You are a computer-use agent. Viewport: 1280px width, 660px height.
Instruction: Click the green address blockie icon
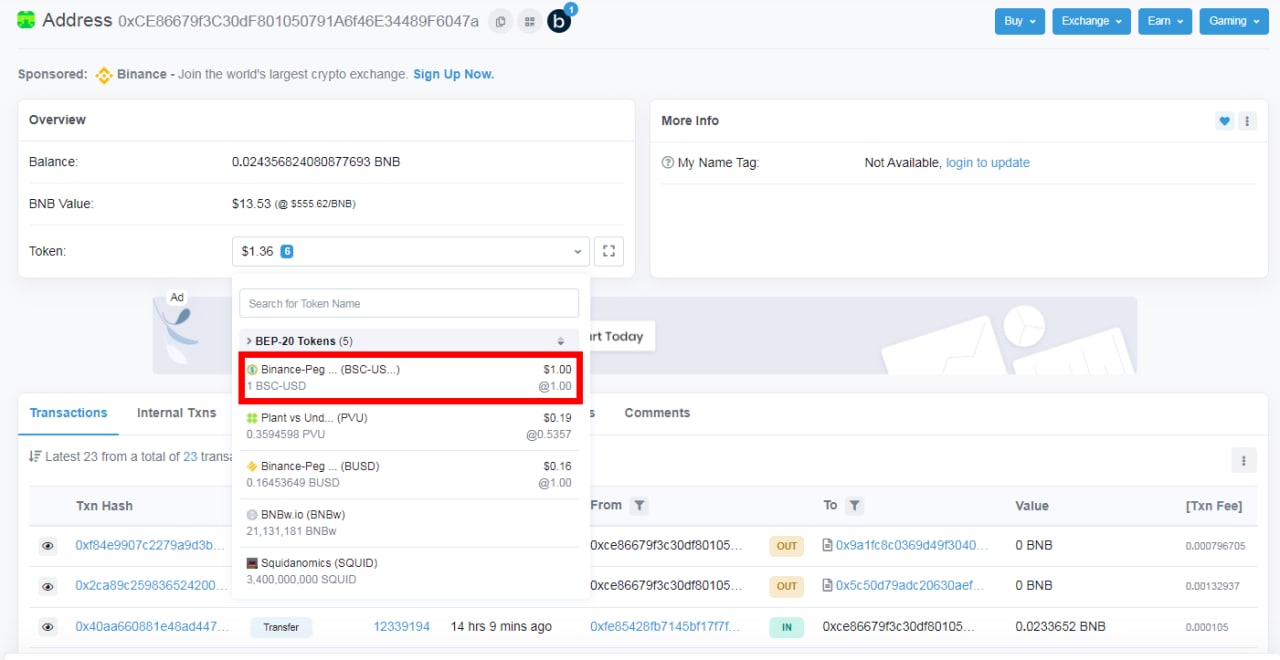pyautogui.click(x=26, y=20)
